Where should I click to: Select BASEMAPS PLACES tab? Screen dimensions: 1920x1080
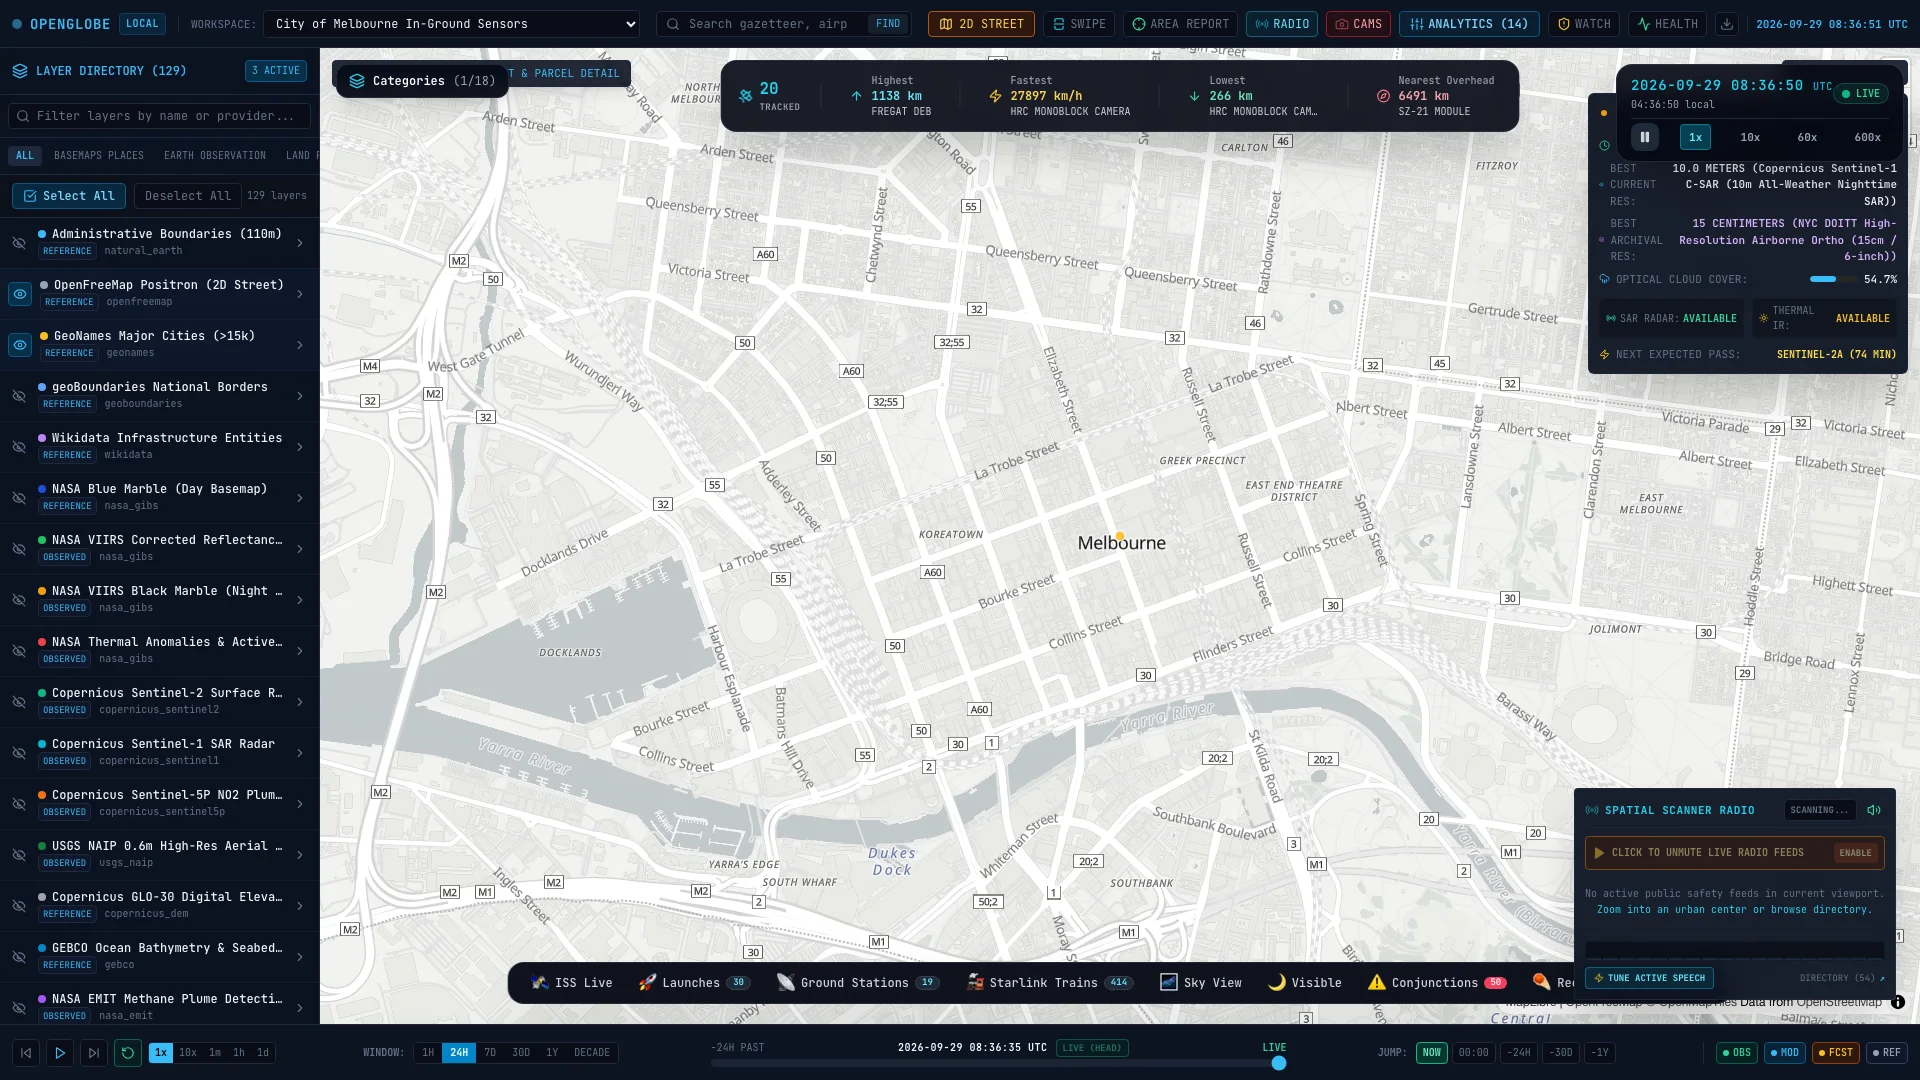(x=99, y=156)
